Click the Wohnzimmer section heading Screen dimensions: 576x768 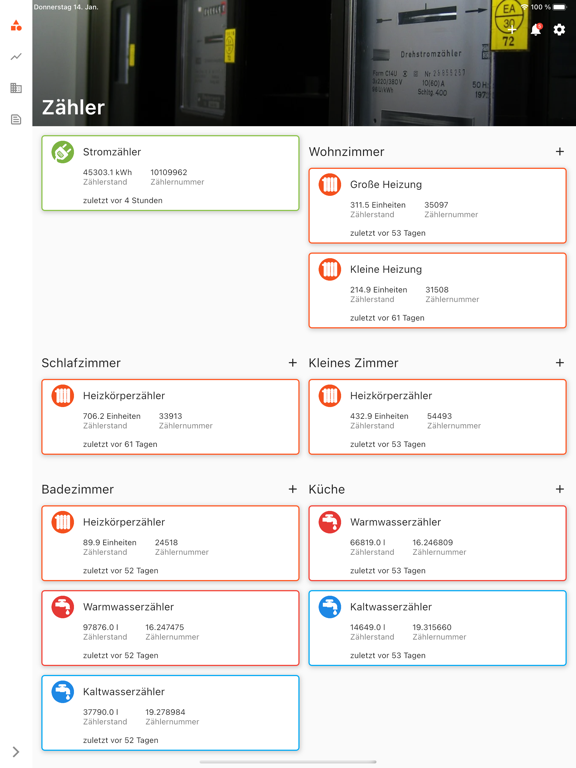[x=346, y=152]
